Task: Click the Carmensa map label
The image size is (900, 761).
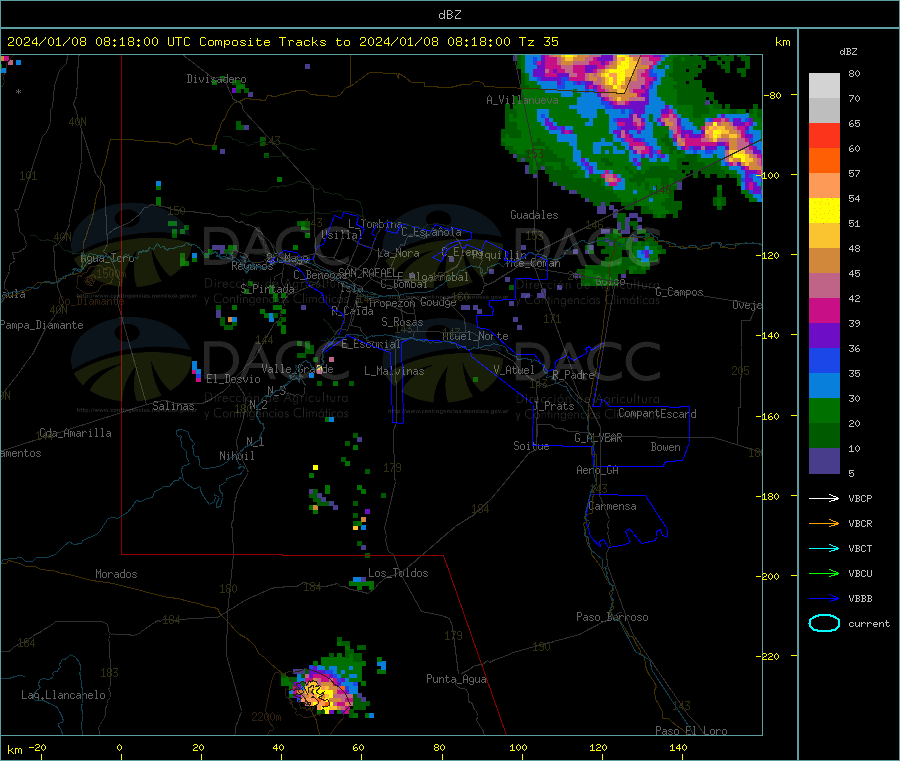Action: pyautogui.click(x=612, y=506)
